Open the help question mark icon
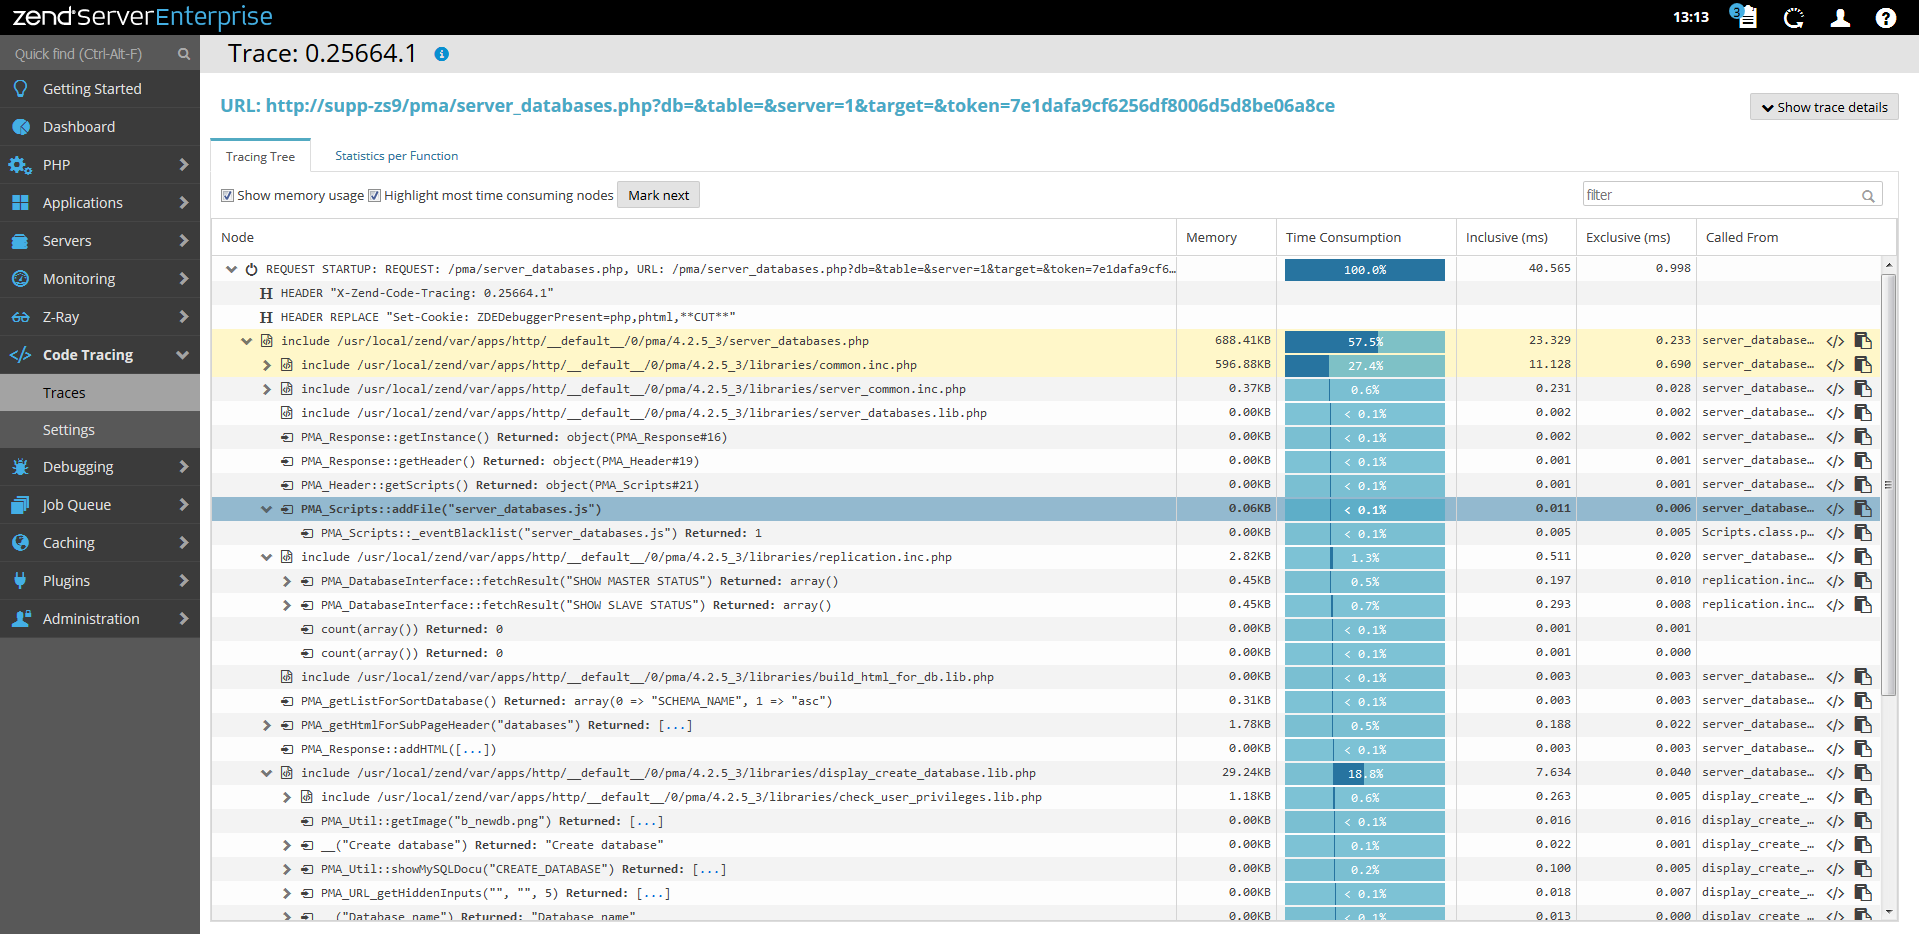 [1885, 18]
